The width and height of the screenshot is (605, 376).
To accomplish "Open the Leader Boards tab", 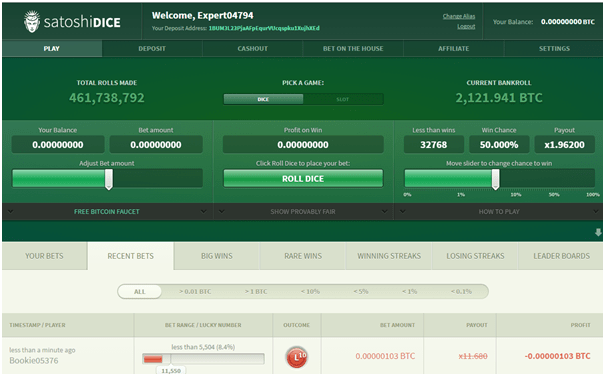I will coord(561,256).
